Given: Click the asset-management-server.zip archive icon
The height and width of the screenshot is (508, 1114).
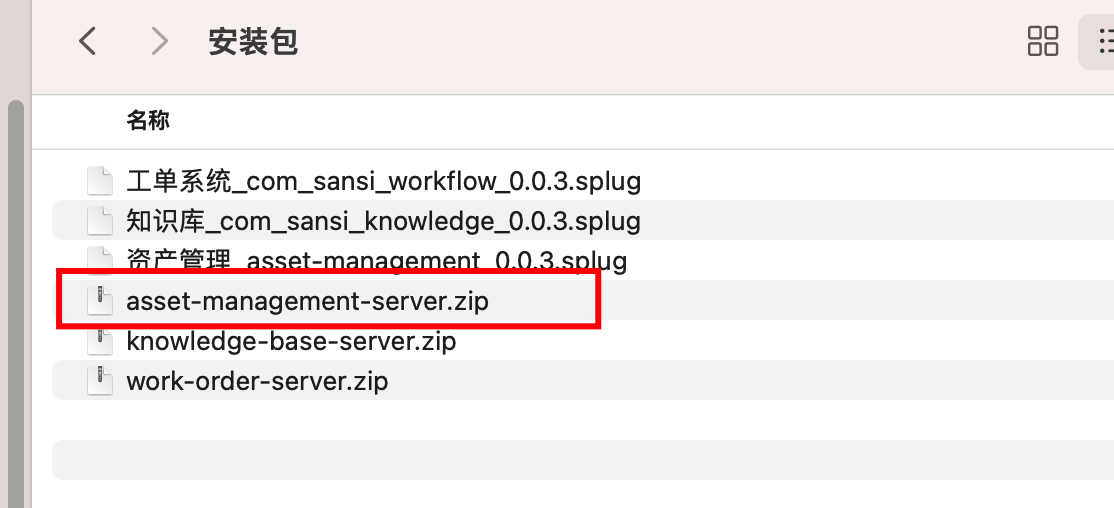Looking at the screenshot, I should tap(100, 302).
